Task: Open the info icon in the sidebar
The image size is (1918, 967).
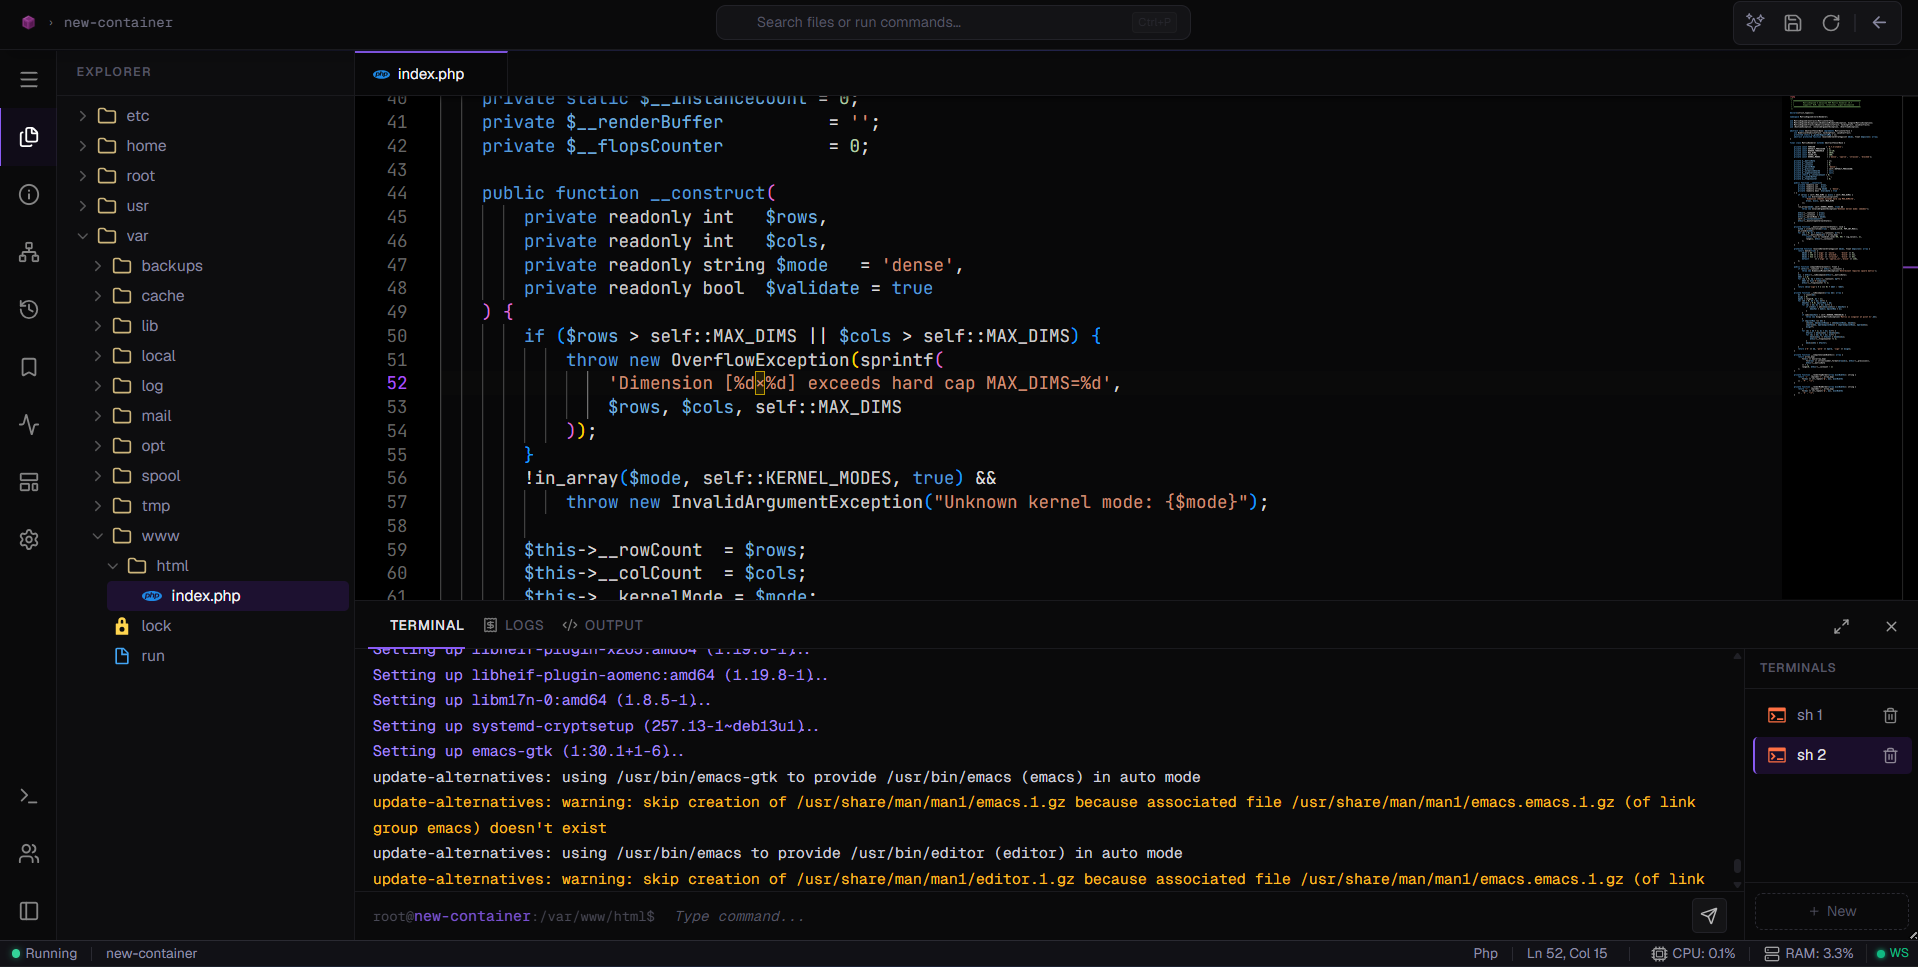Action: (x=29, y=194)
